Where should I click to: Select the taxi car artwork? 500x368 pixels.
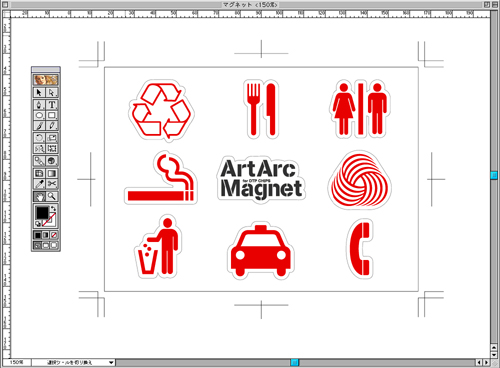pyautogui.click(x=261, y=251)
